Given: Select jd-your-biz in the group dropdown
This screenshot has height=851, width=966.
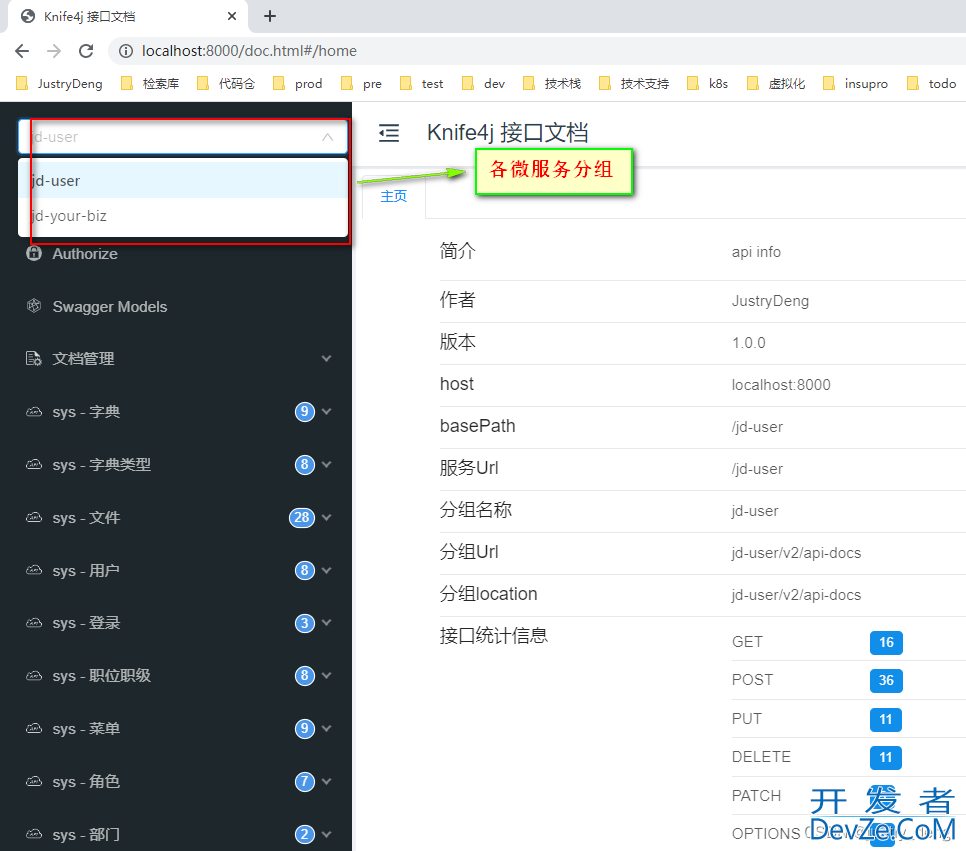Looking at the screenshot, I should pos(183,216).
